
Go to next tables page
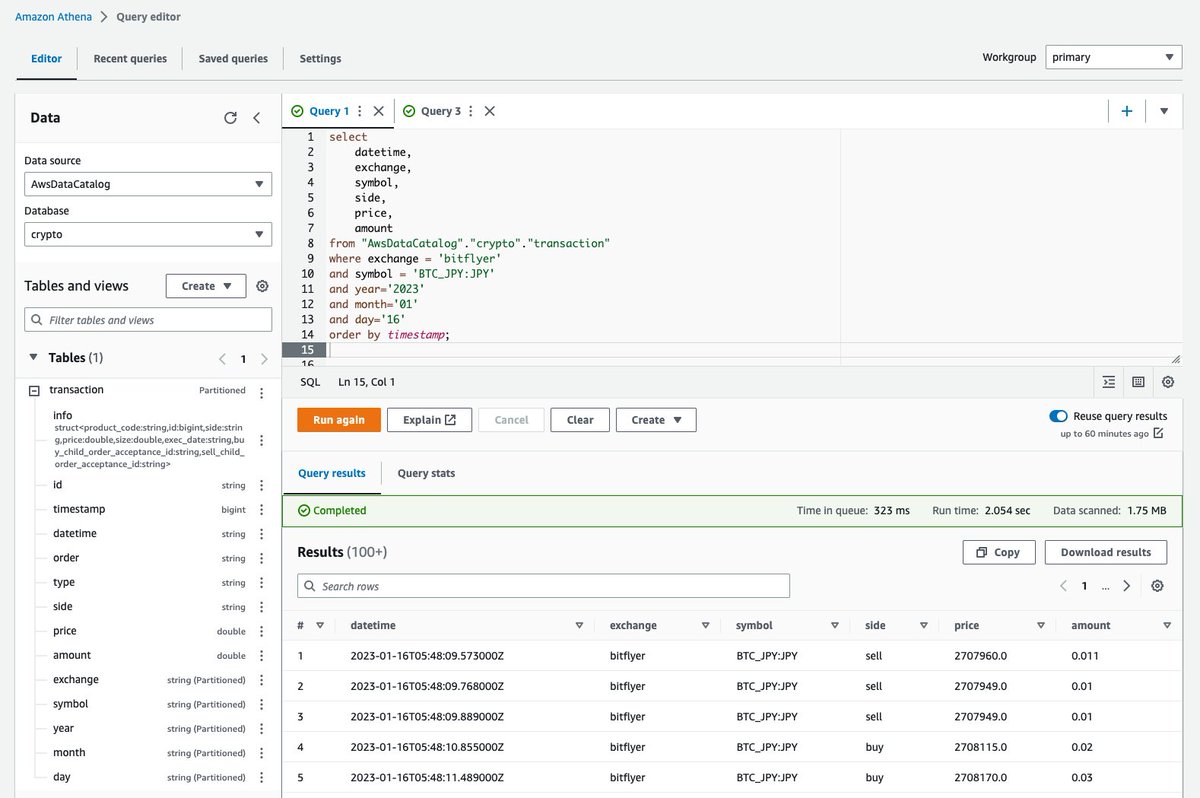(264, 358)
